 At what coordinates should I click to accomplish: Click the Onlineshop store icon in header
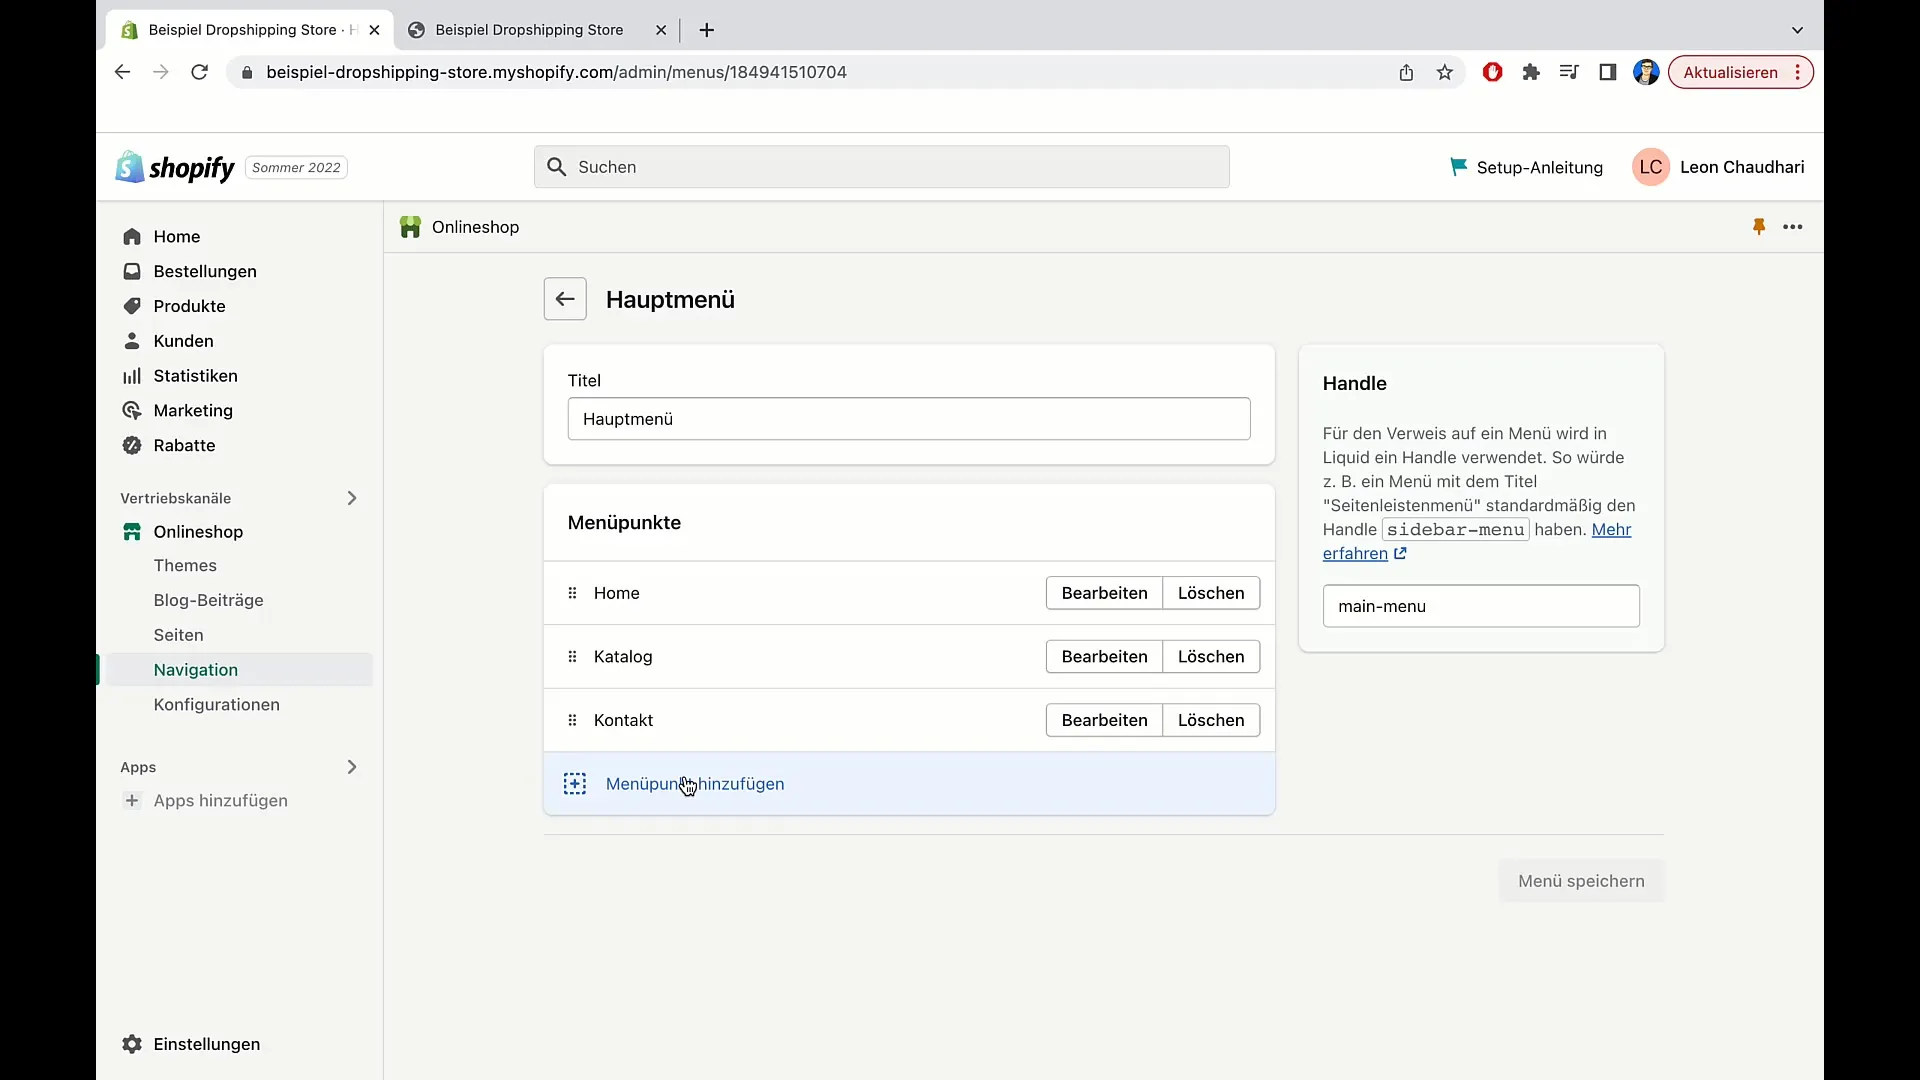(x=410, y=227)
